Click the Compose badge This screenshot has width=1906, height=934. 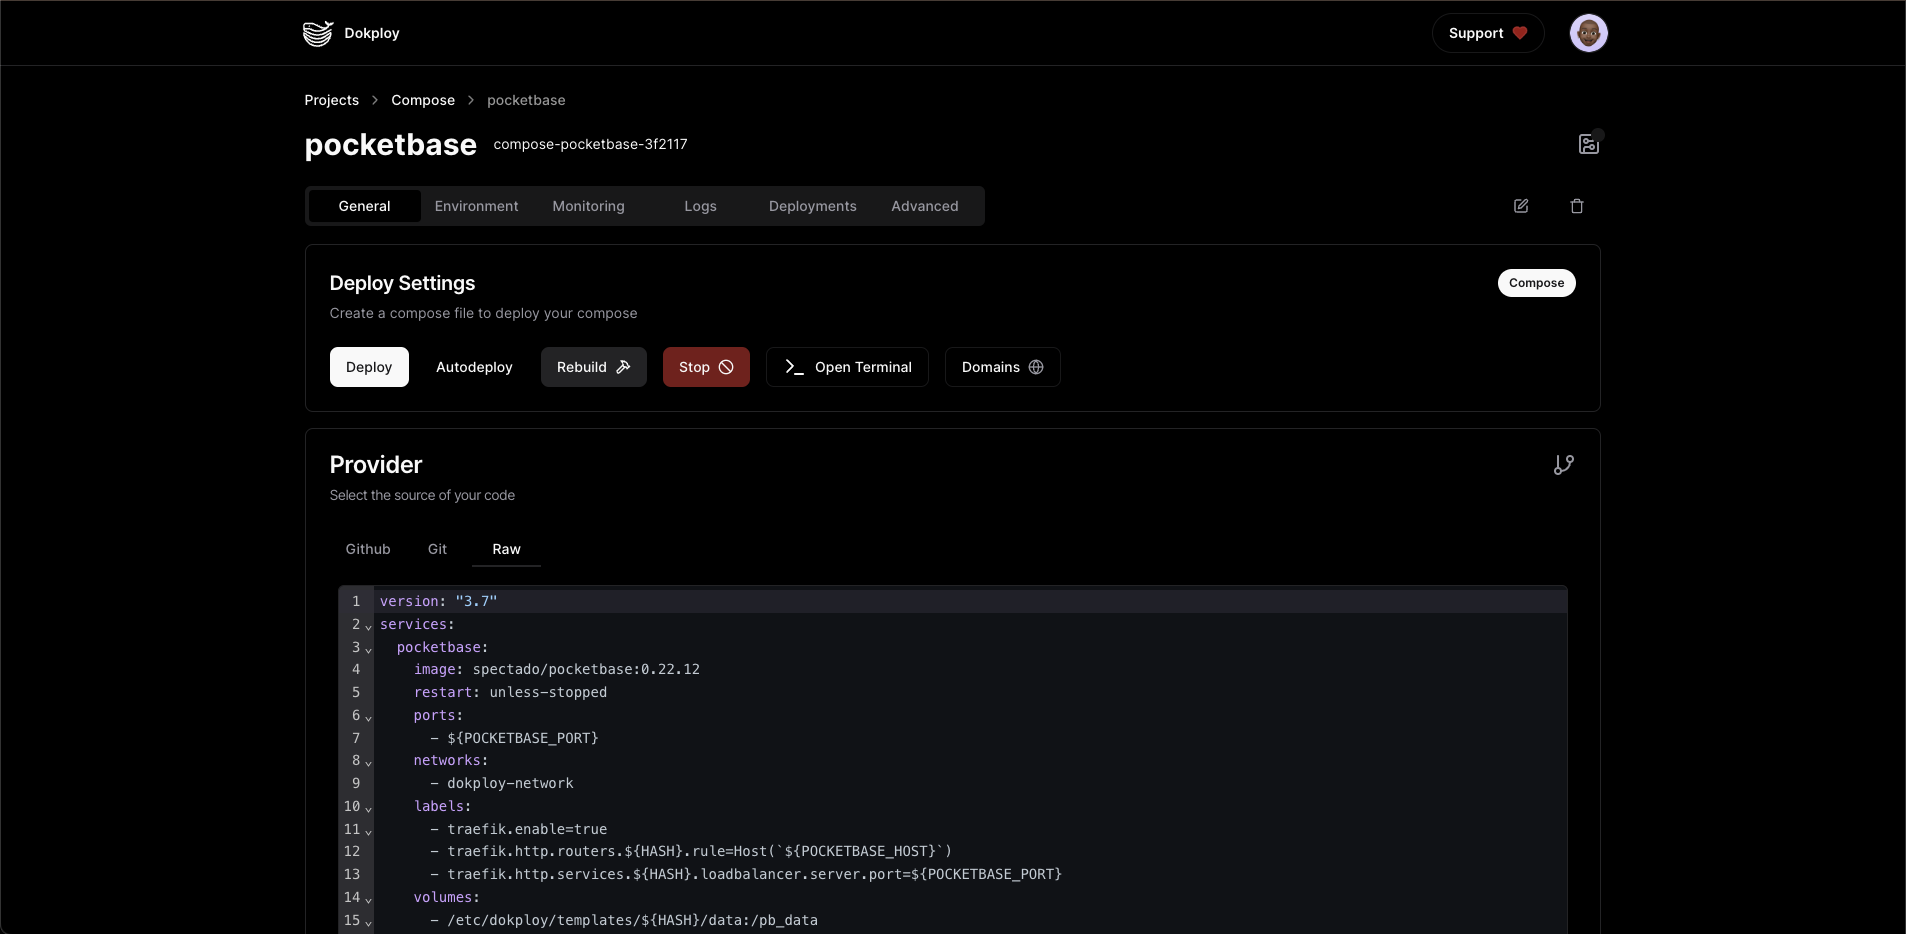coord(1536,283)
